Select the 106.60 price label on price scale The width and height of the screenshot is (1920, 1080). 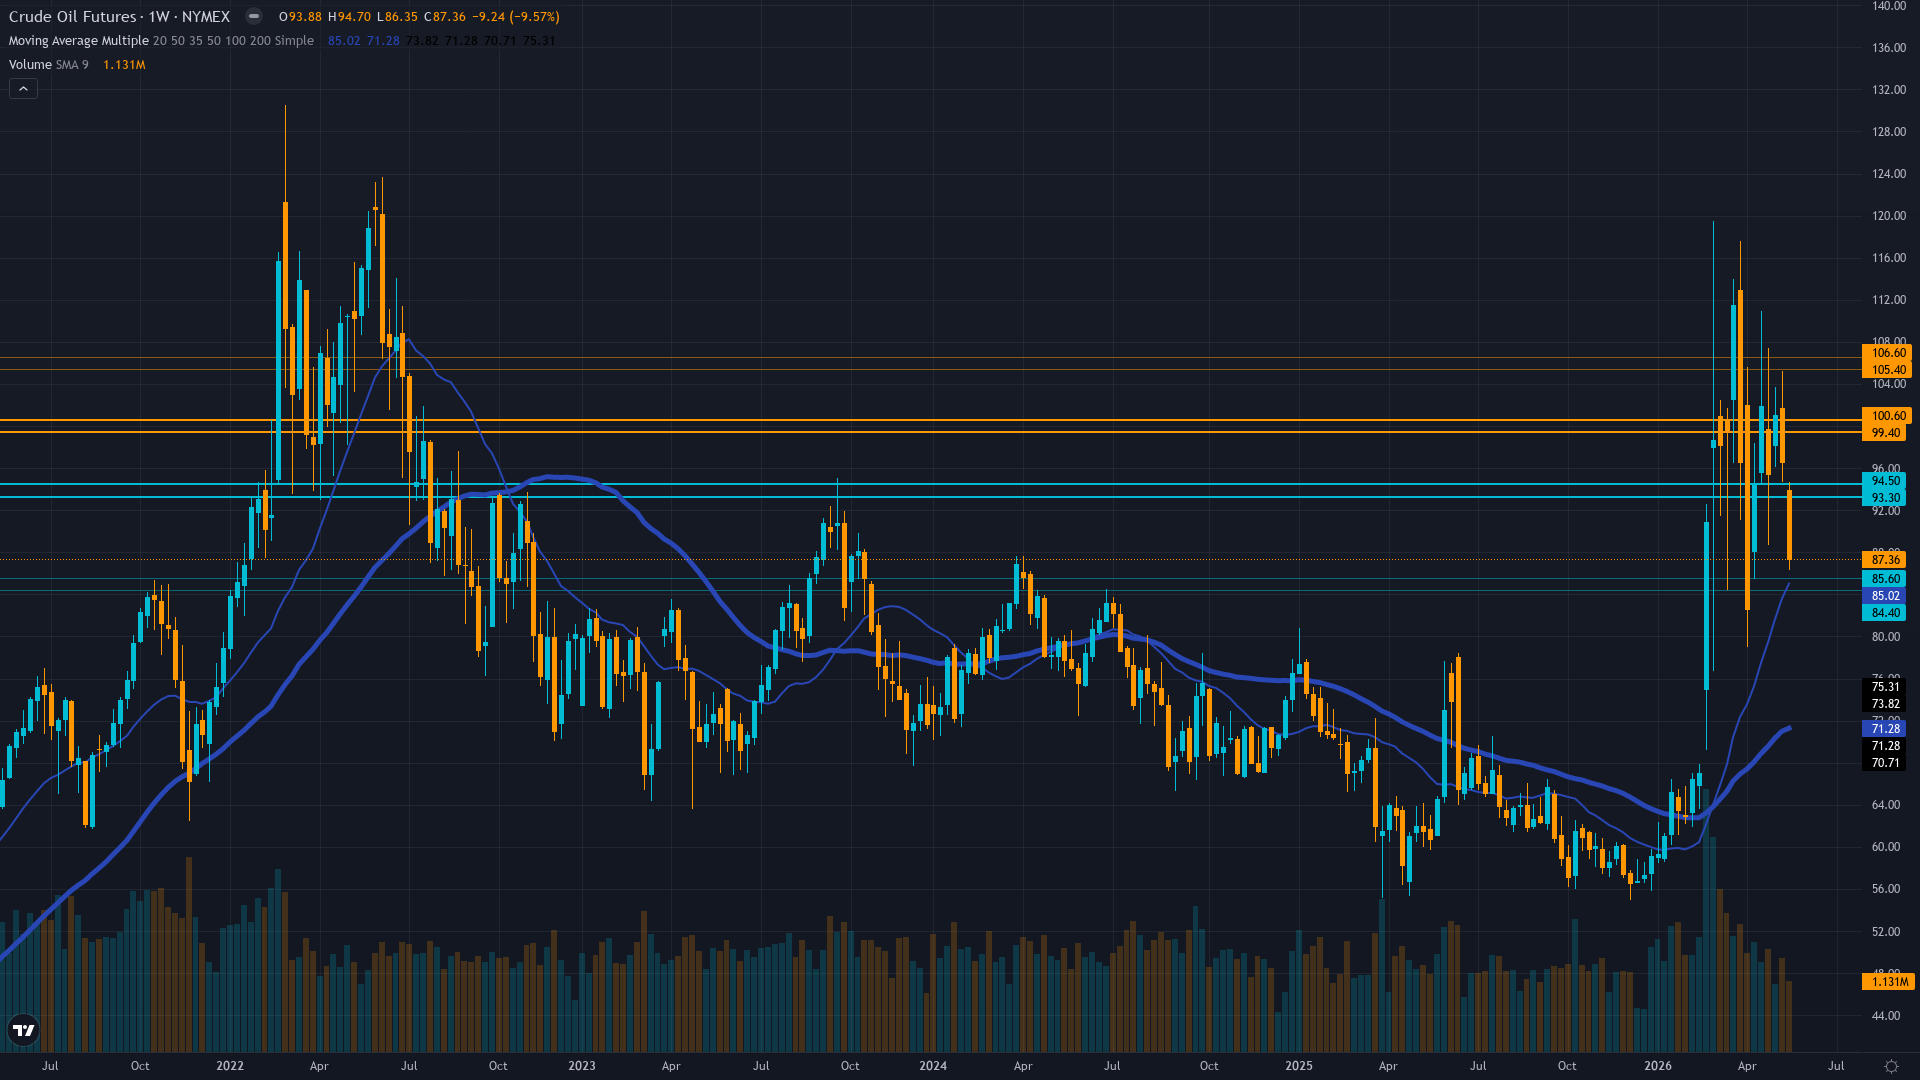click(x=1887, y=353)
